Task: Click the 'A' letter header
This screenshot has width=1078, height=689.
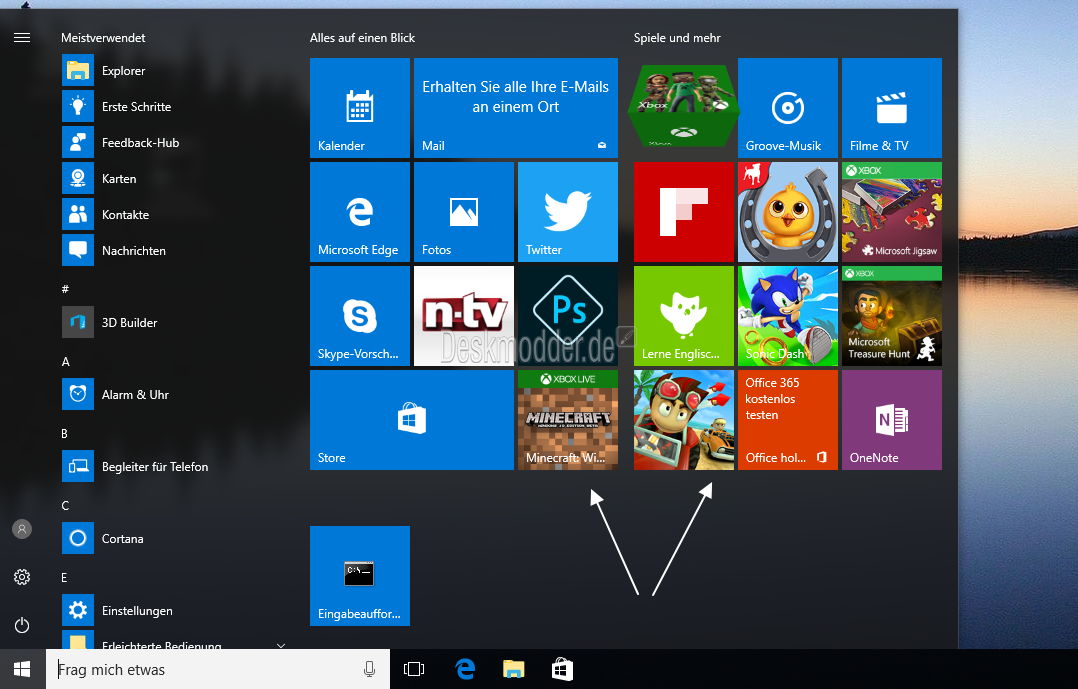Action: pyautogui.click(x=65, y=362)
